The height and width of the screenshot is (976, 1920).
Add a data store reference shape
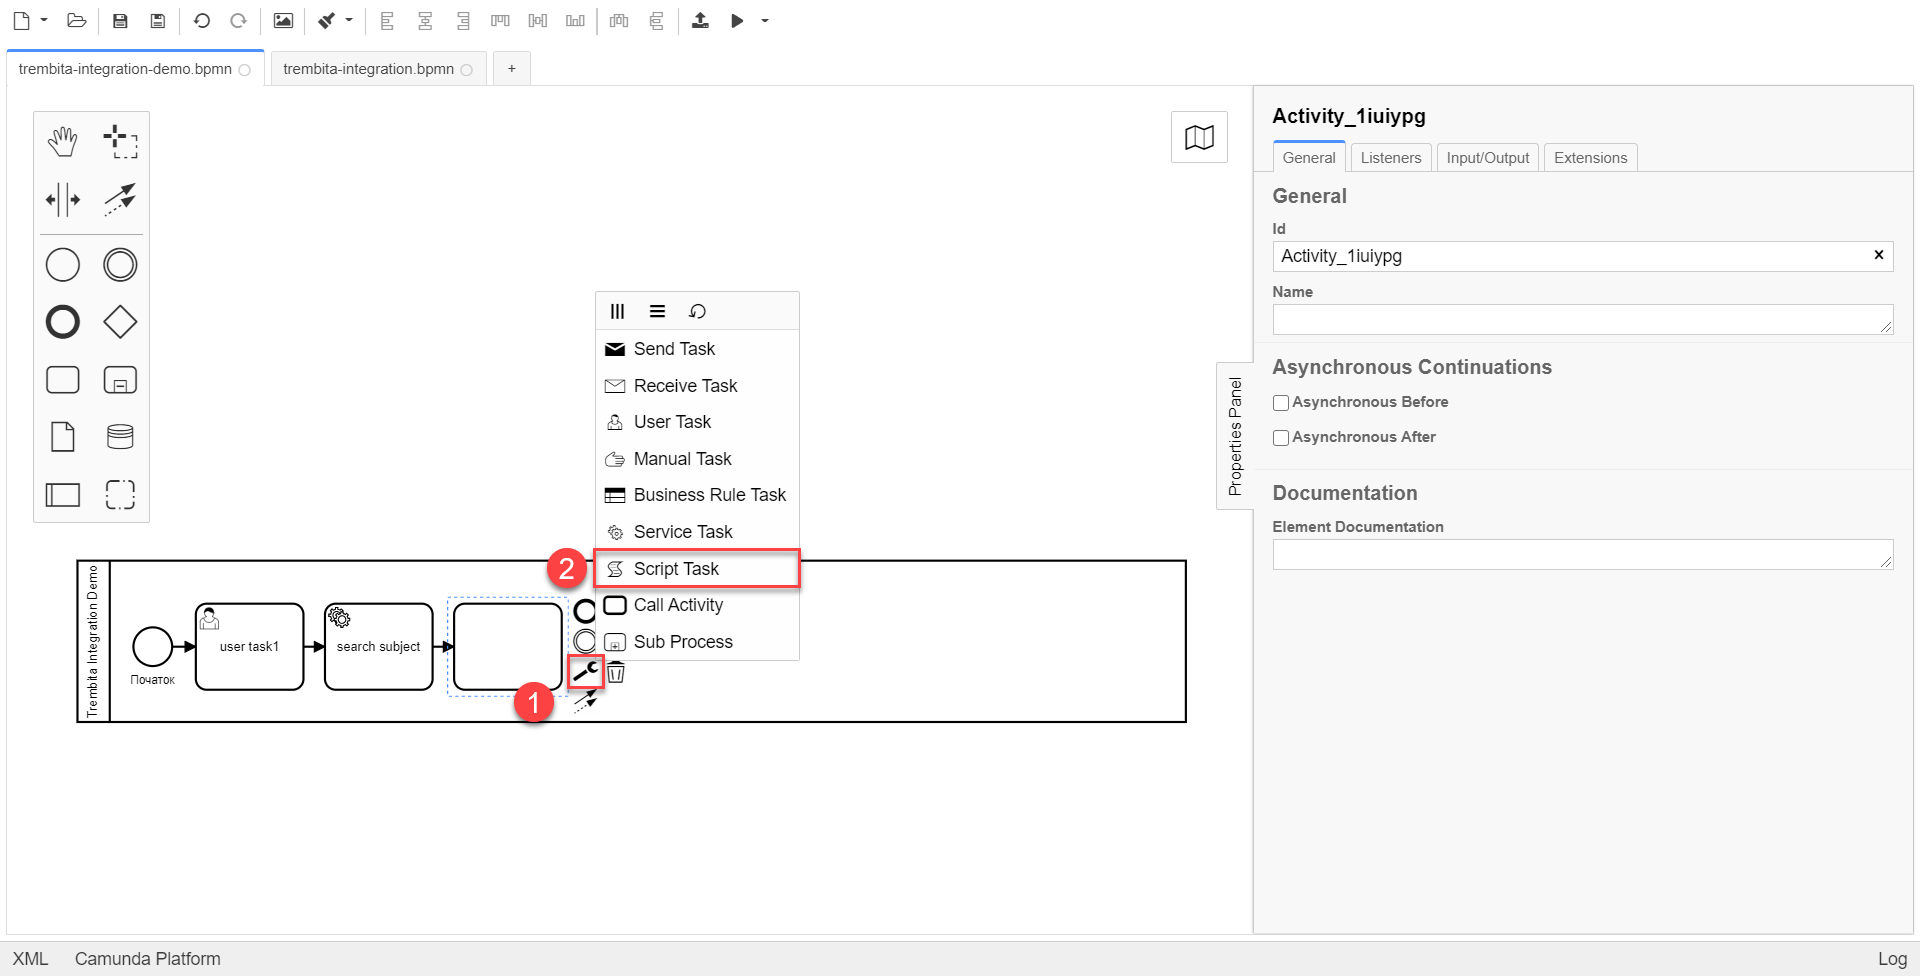tap(120, 437)
